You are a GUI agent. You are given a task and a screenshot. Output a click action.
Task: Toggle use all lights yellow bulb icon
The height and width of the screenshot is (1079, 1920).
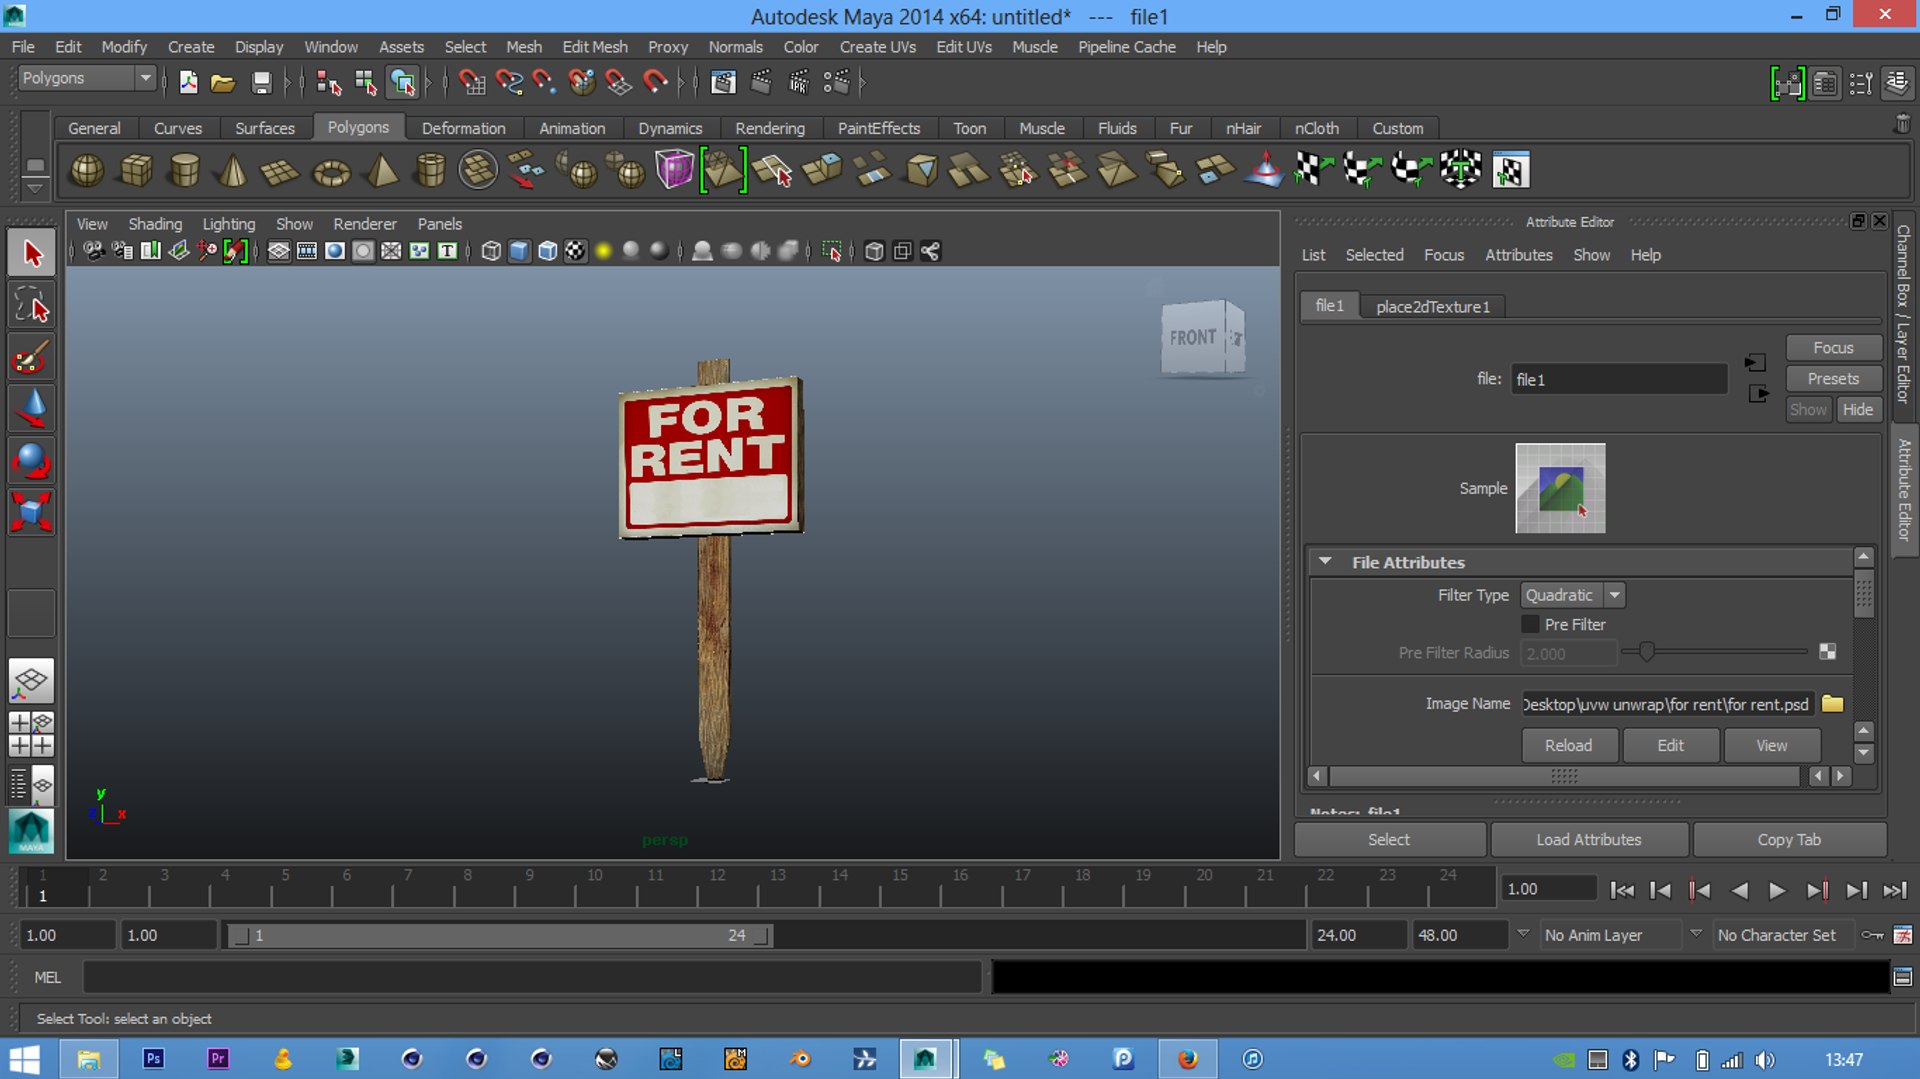click(x=603, y=251)
